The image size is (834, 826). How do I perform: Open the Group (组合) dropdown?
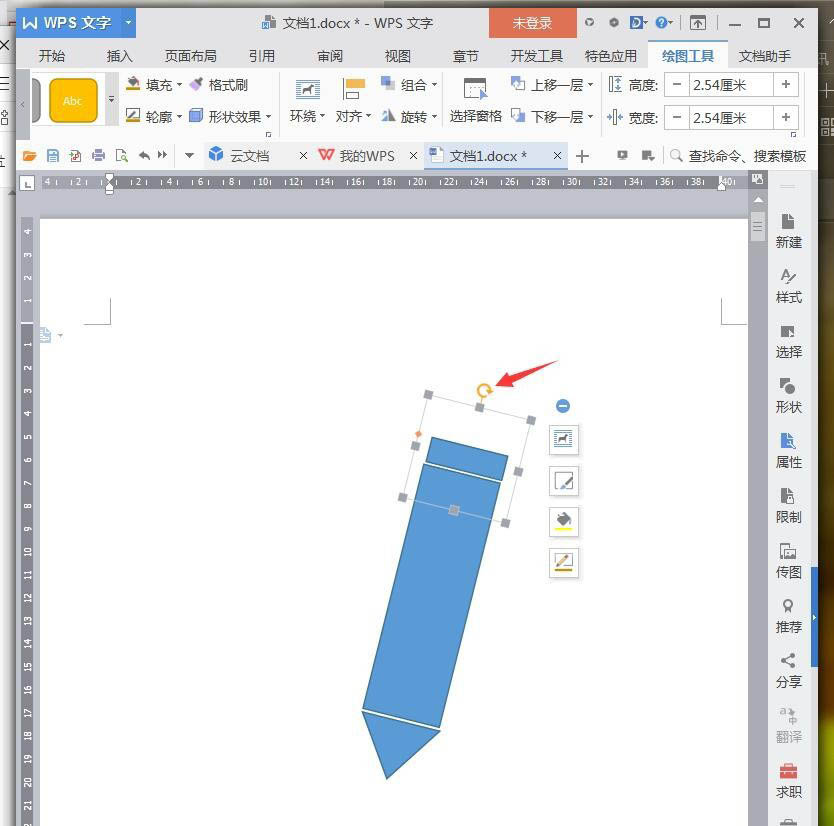[409, 85]
